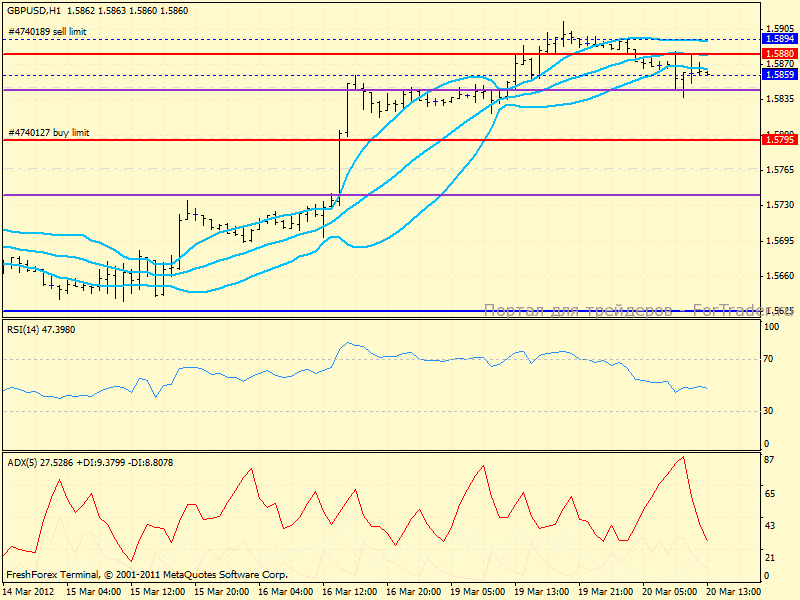
Task: Click the red 1.5795 price tag
Action: coord(779,140)
